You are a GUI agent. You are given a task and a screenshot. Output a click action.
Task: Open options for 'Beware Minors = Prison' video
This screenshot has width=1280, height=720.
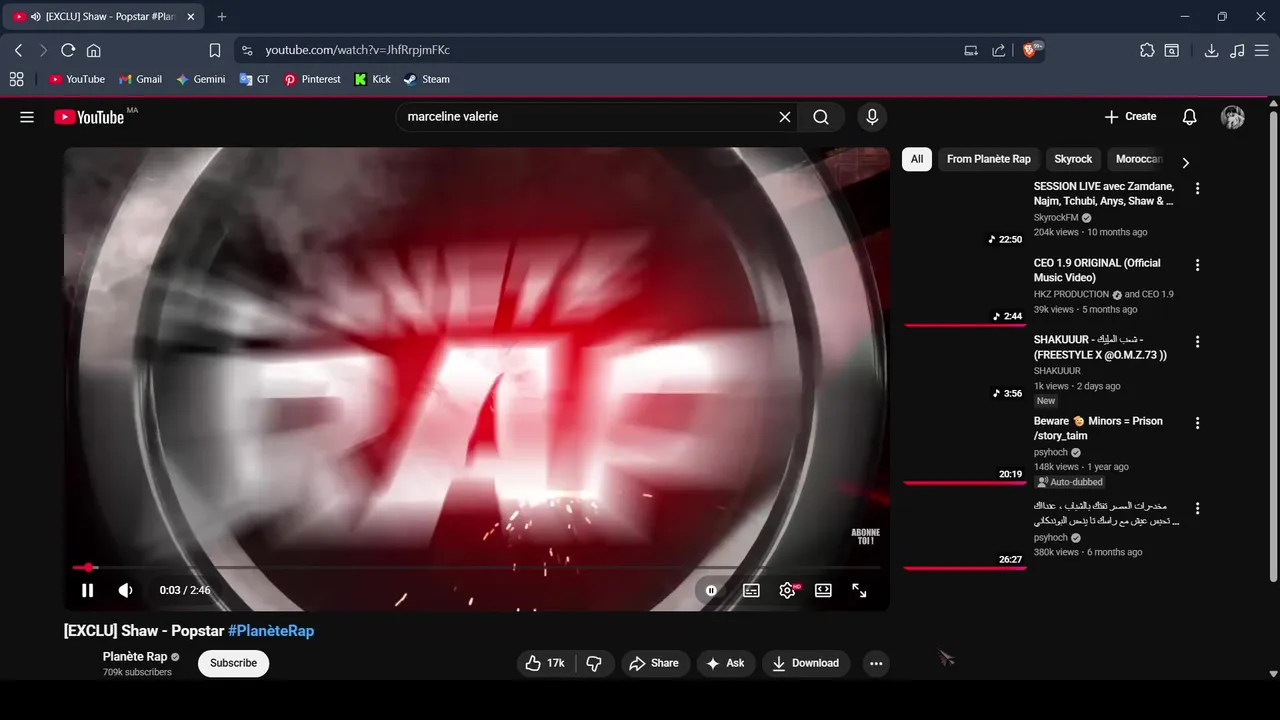[1197, 423]
